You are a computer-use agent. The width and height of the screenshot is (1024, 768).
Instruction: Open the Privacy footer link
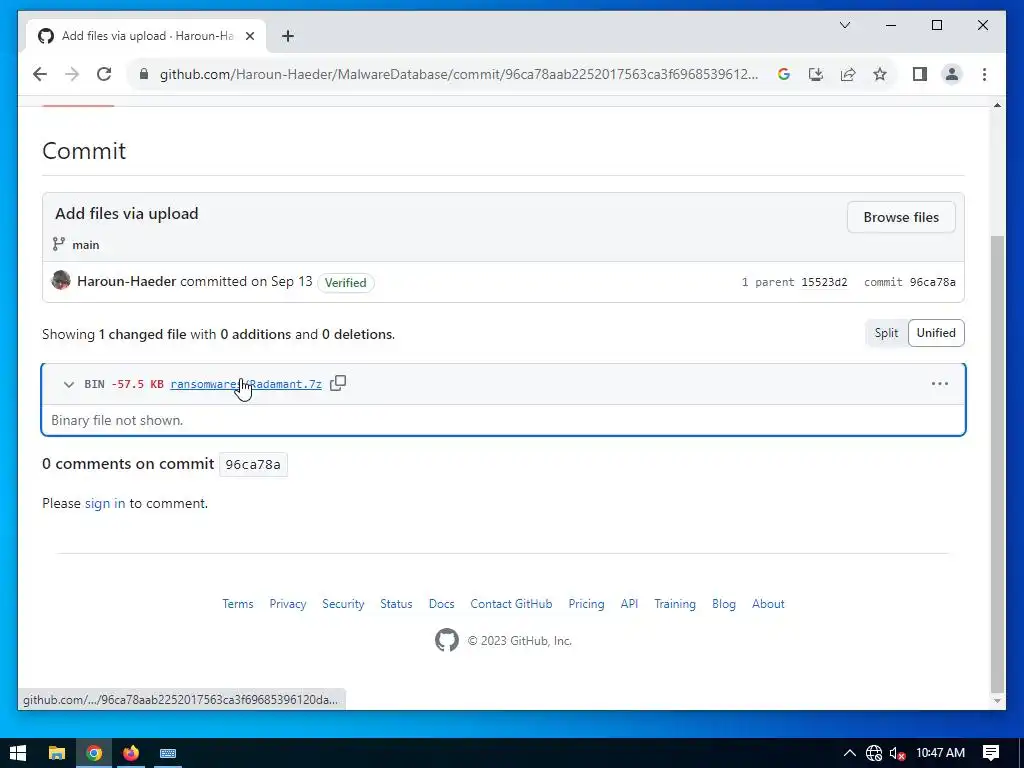(x=287, y=604)
